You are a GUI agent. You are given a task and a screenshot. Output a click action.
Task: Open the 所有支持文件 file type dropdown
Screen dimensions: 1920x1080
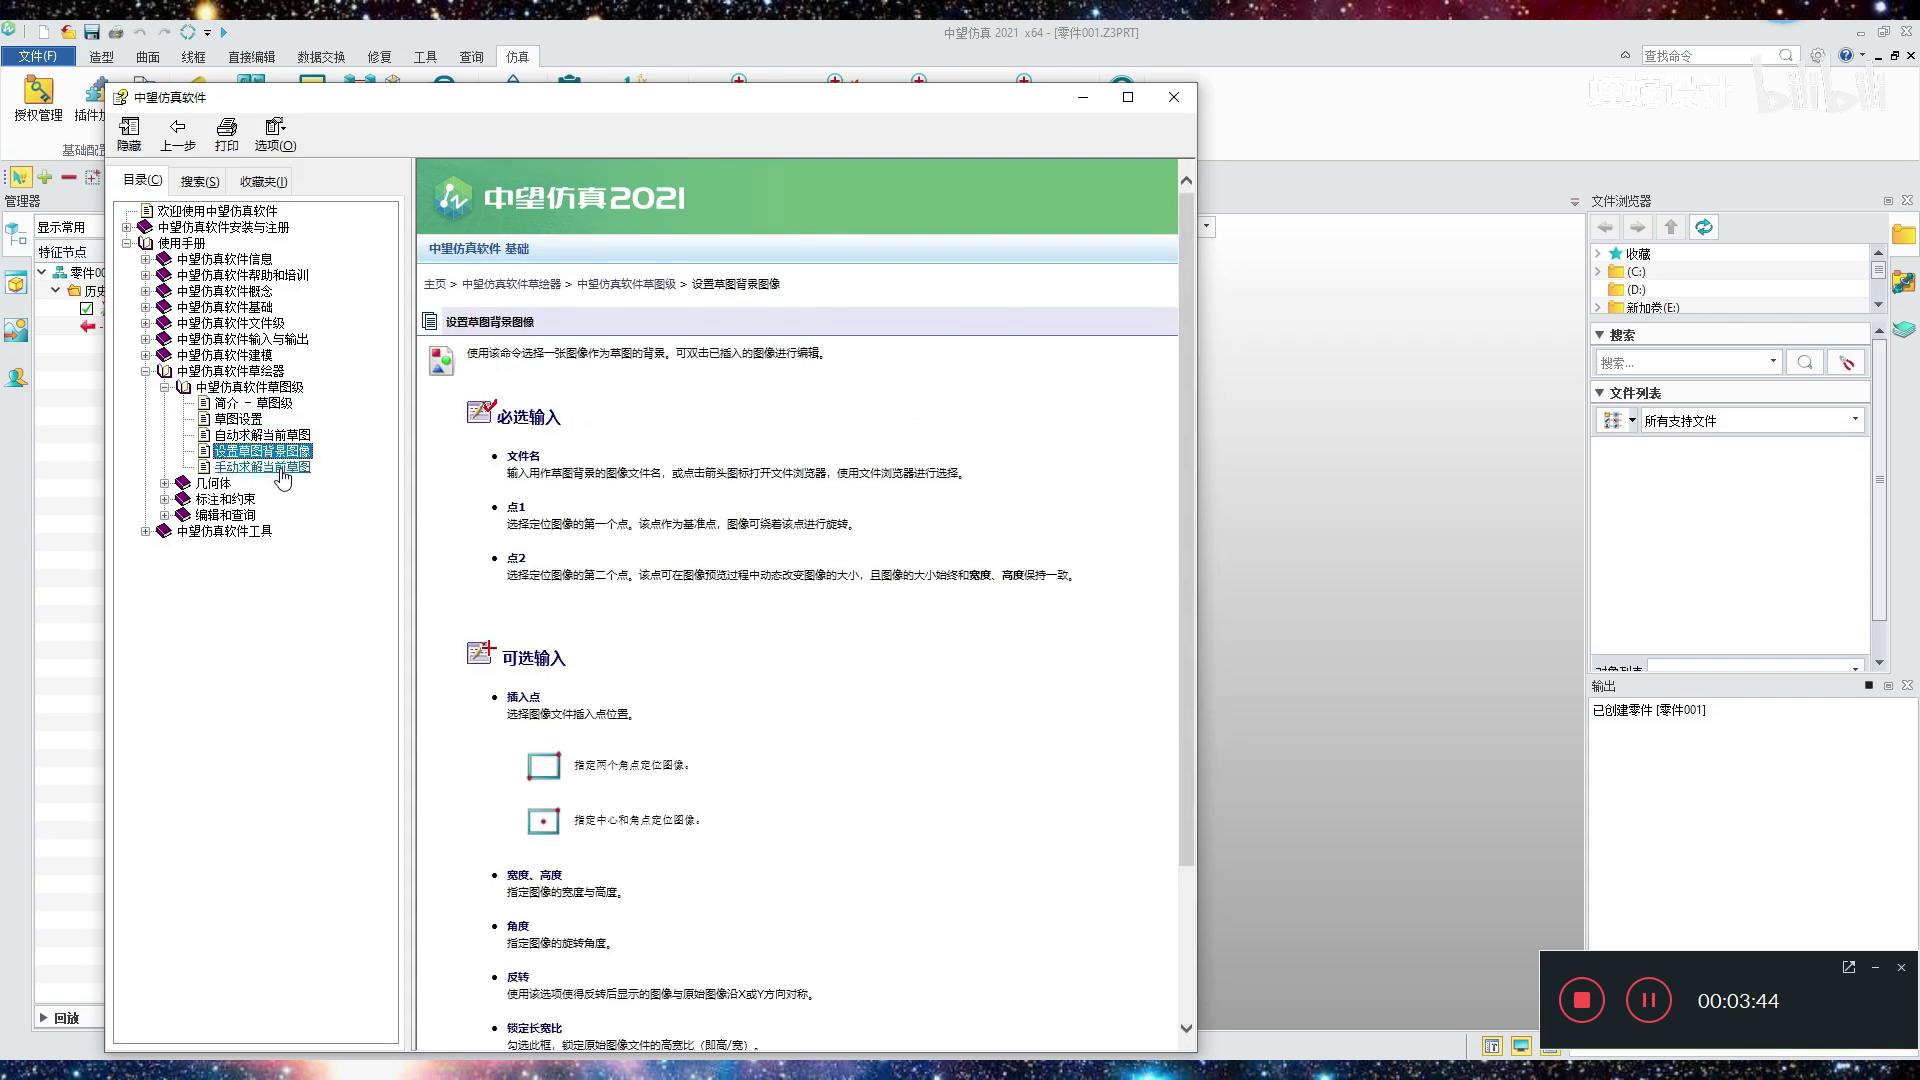click(1752, 420)
